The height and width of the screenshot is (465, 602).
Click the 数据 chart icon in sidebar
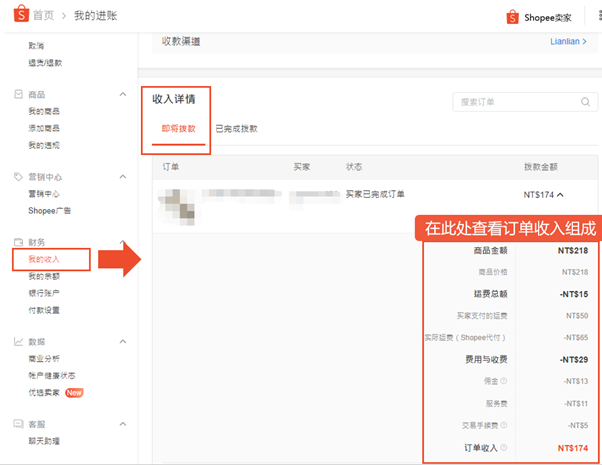pyautogui.click(x=18, y=341)
